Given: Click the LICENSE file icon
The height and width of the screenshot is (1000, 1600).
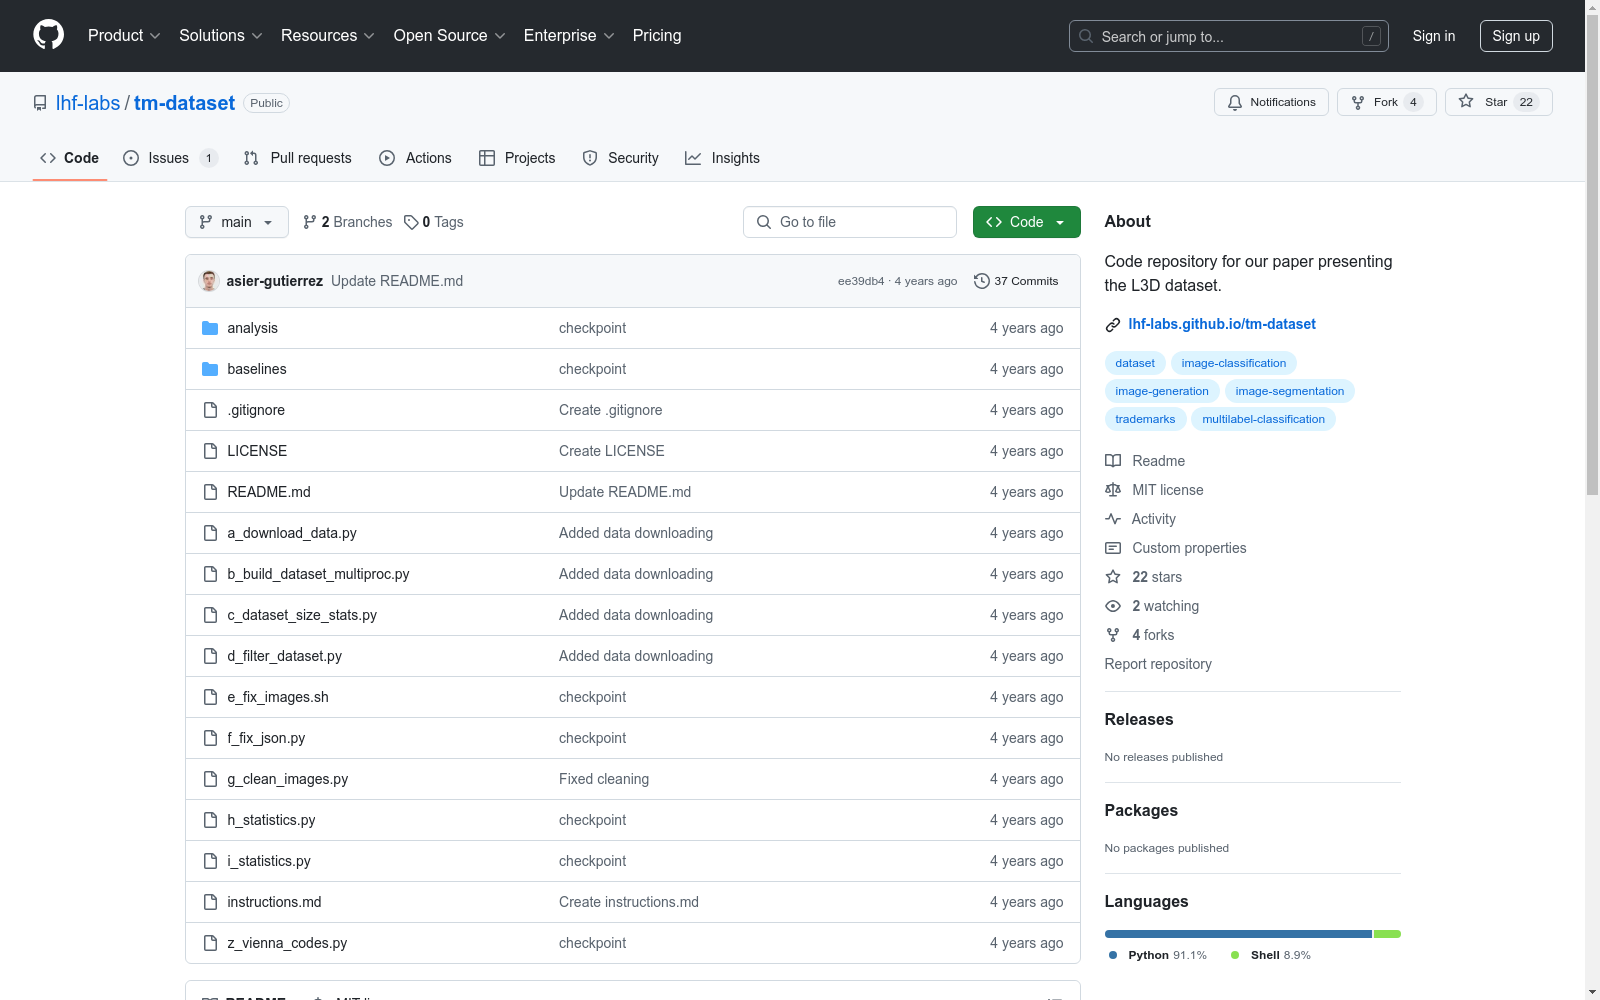Looking at the screenshot, I should pos(210,451).
